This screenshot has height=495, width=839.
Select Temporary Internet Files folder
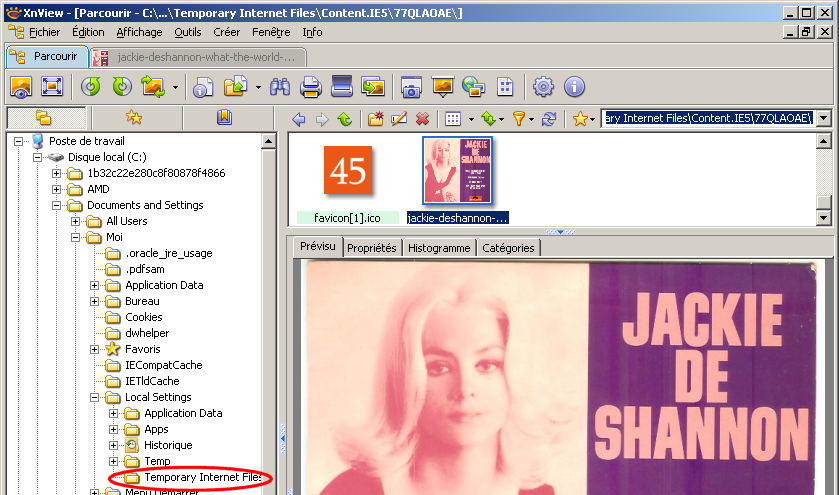coord(202,477)
